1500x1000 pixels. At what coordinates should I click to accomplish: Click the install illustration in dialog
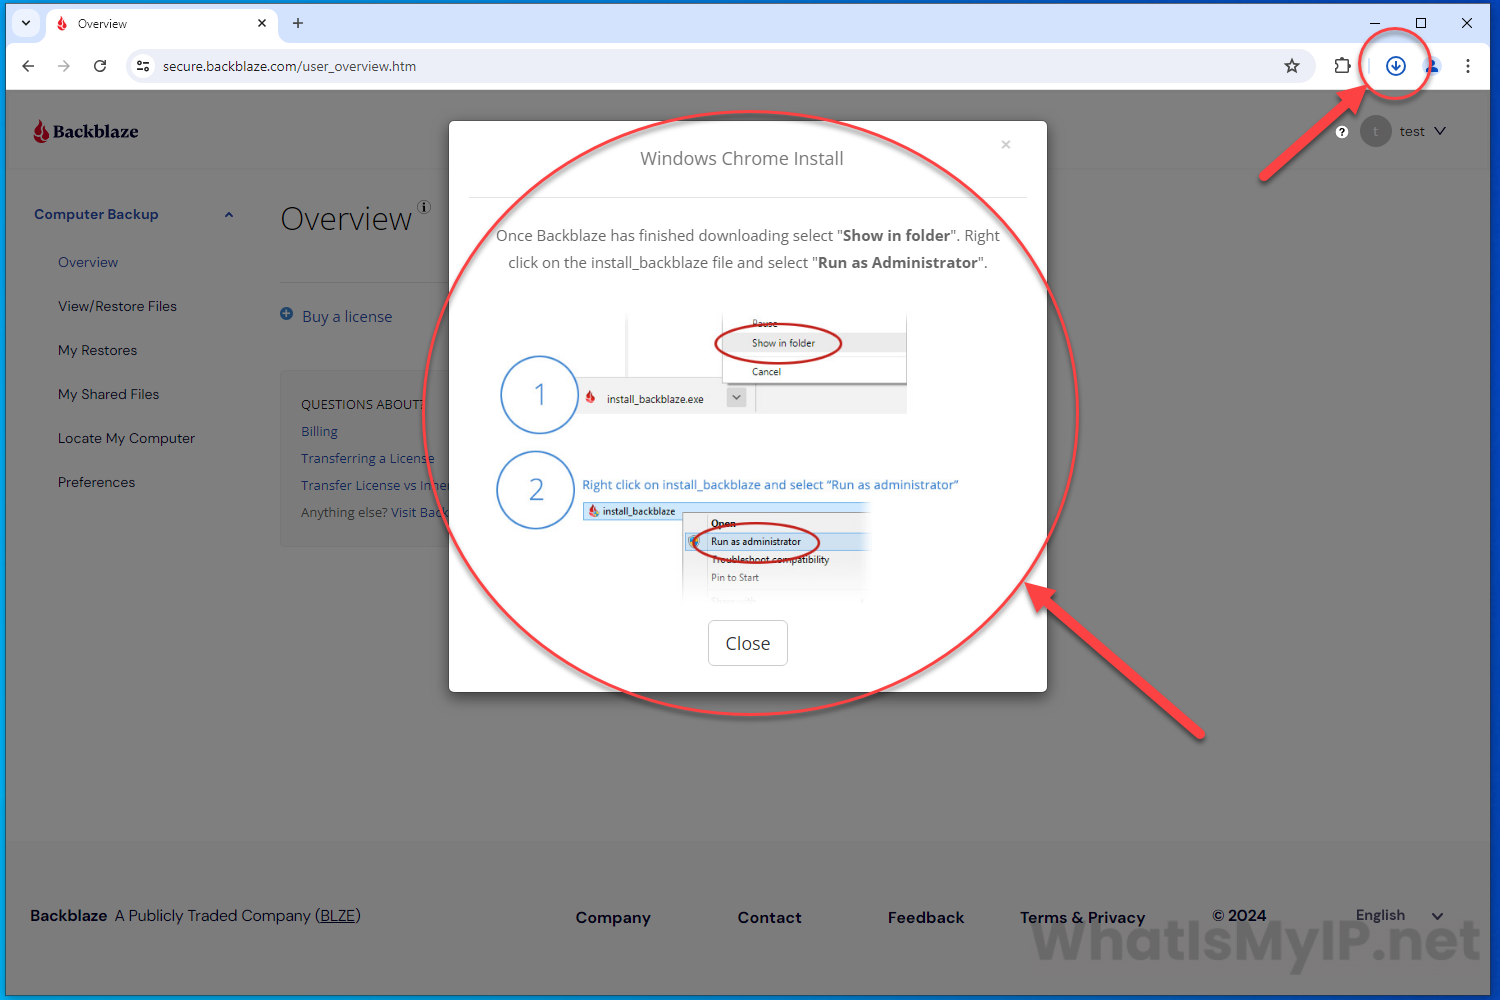point(729,456)
